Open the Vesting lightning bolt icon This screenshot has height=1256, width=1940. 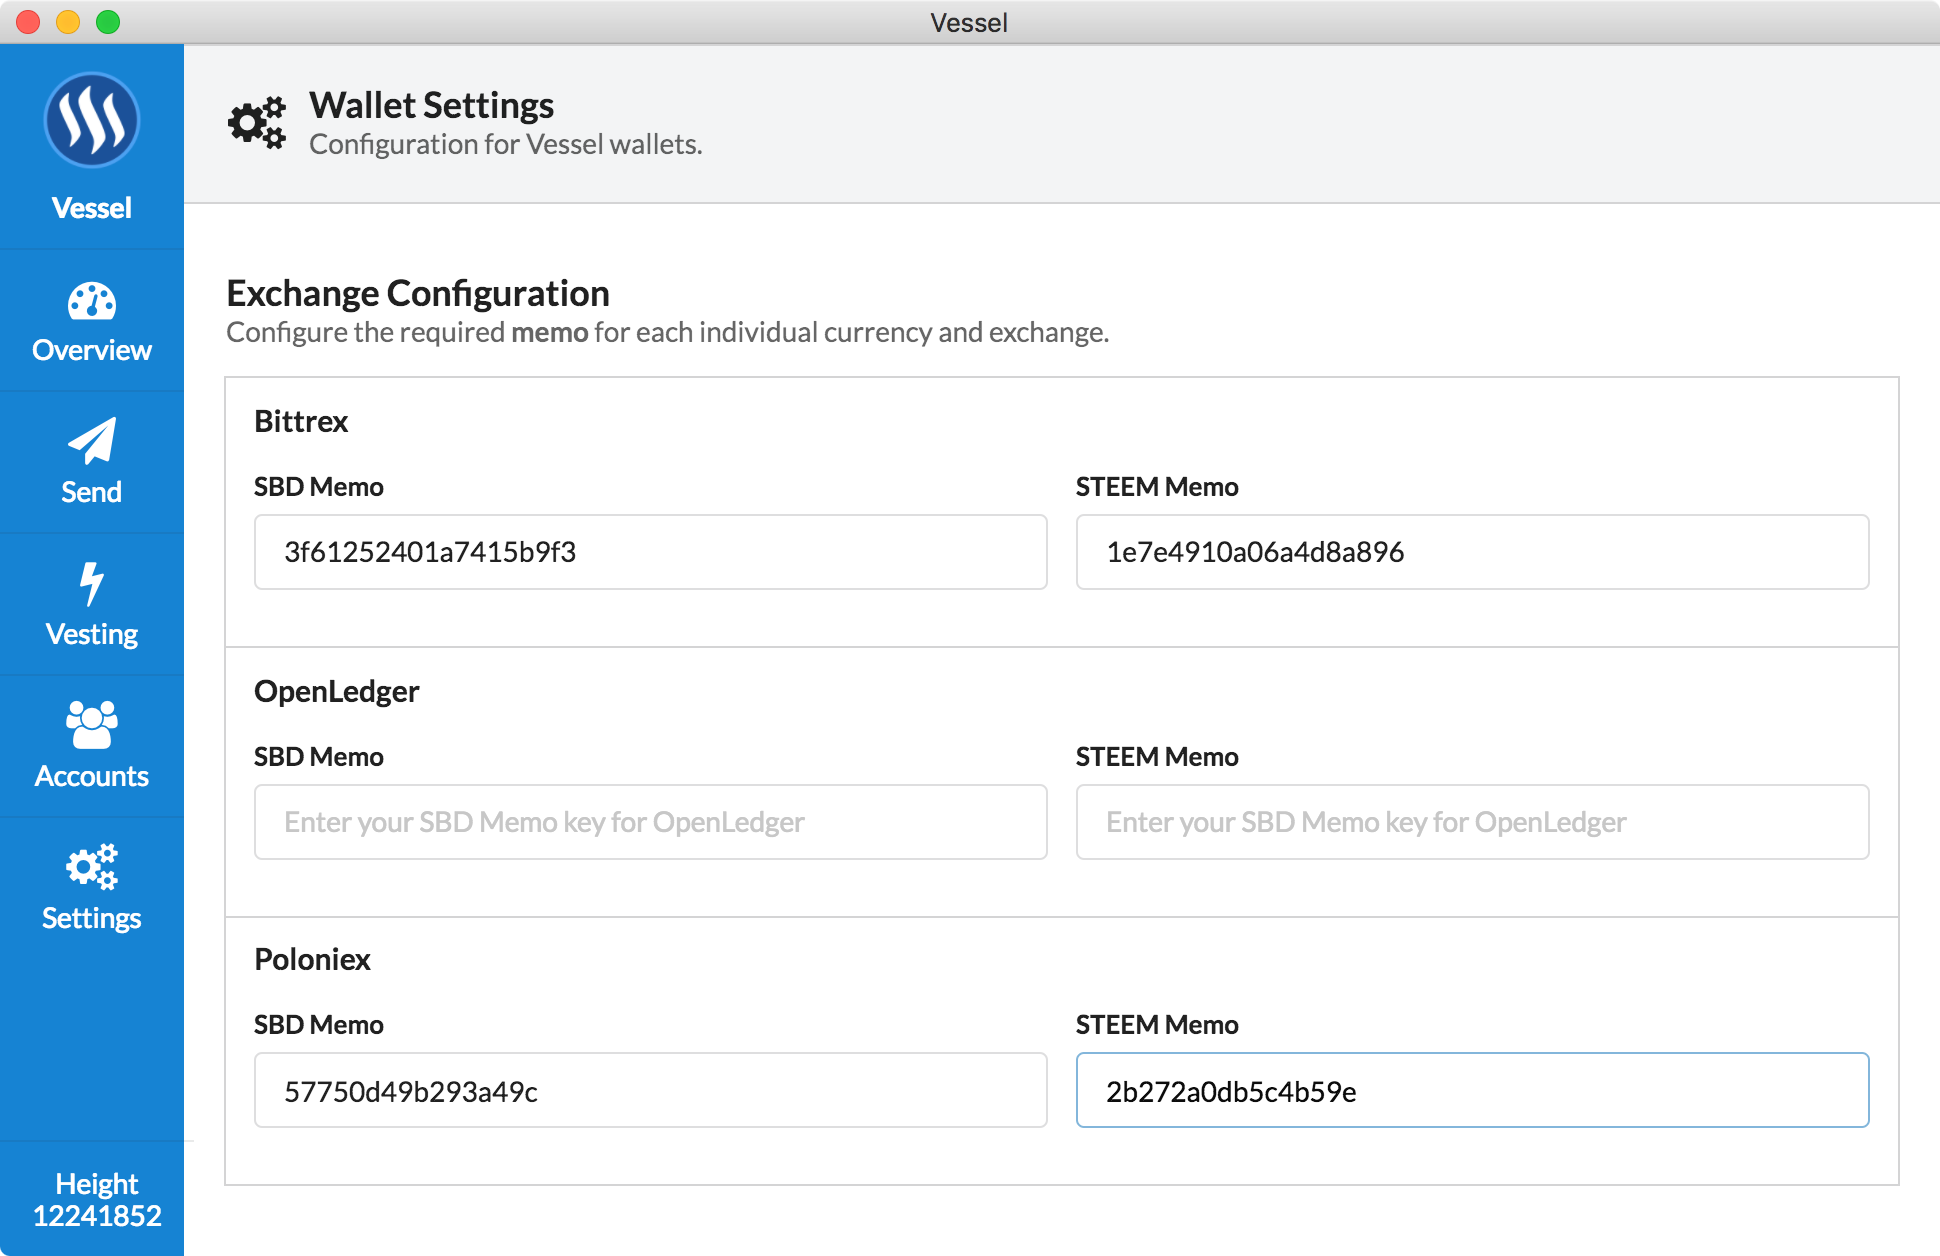pyautogui.click(x=91, y=583)
